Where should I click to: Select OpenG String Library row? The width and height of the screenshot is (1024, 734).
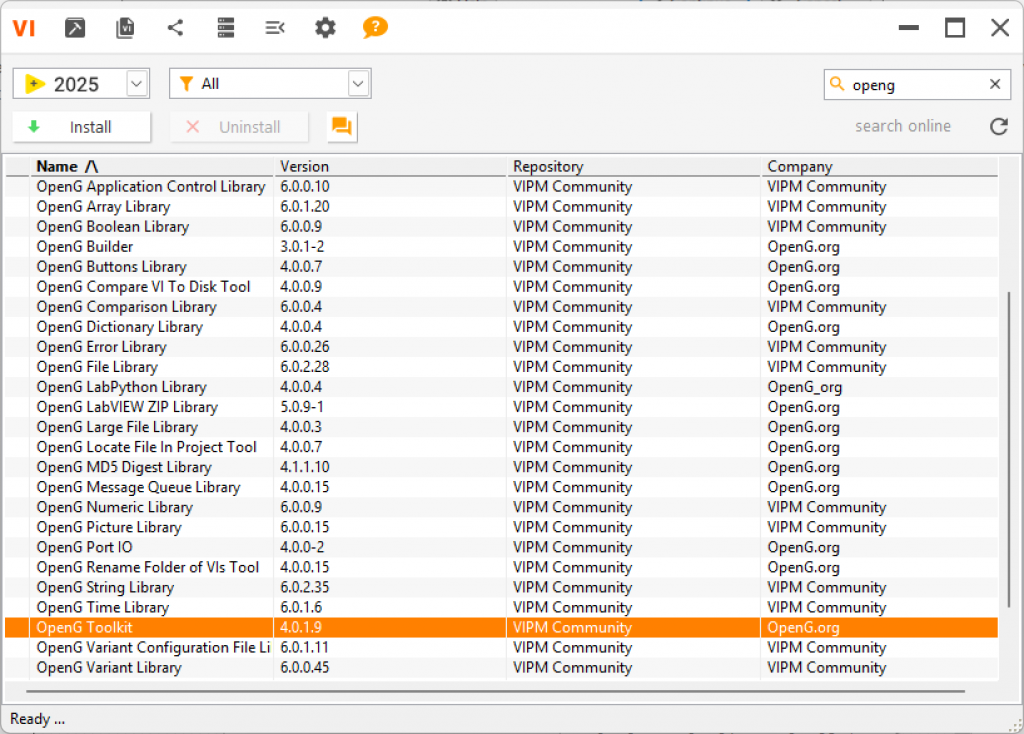[x=502, y=588]
